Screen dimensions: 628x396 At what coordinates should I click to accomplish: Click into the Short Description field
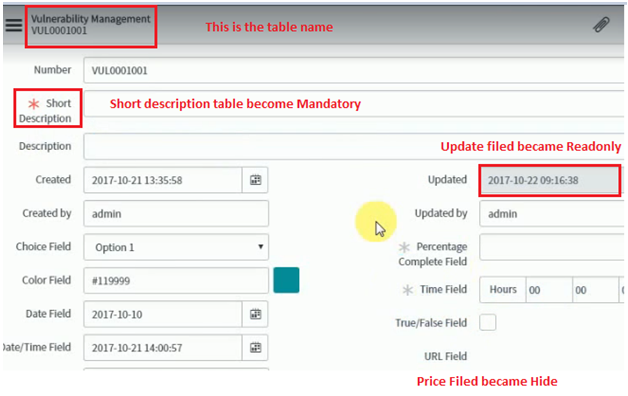point(354,104)
